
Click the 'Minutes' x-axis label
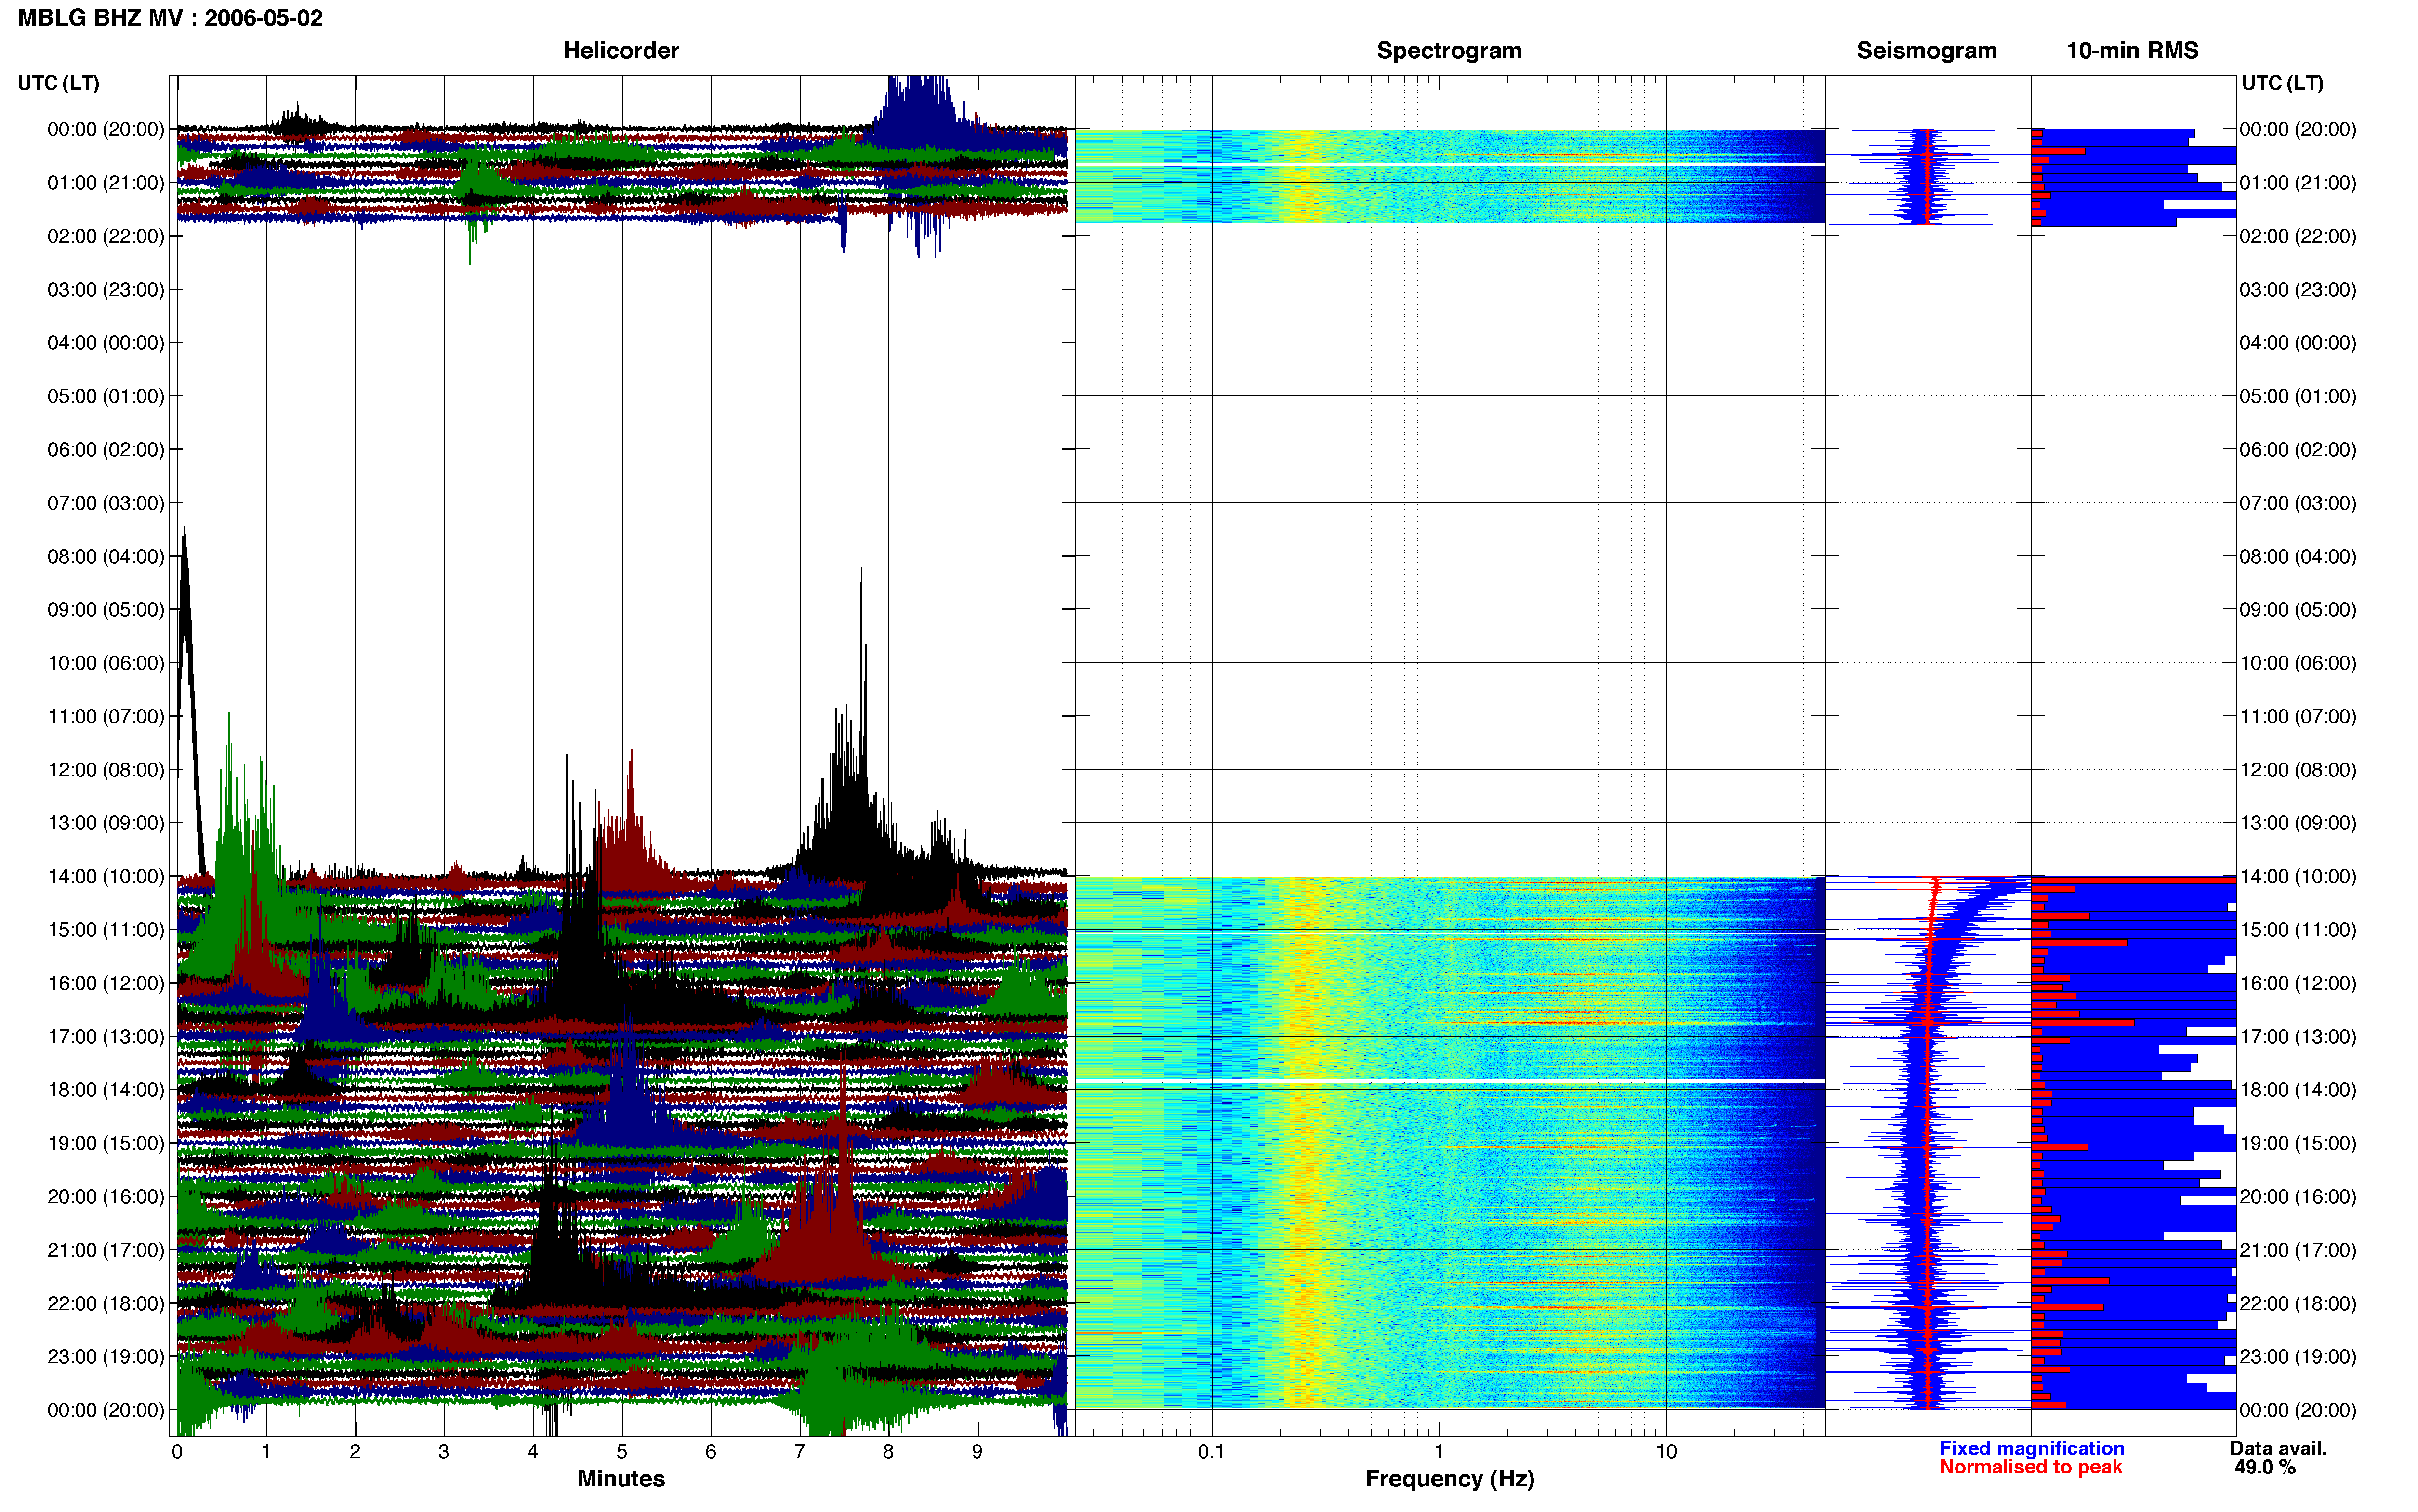point(621,1478)
